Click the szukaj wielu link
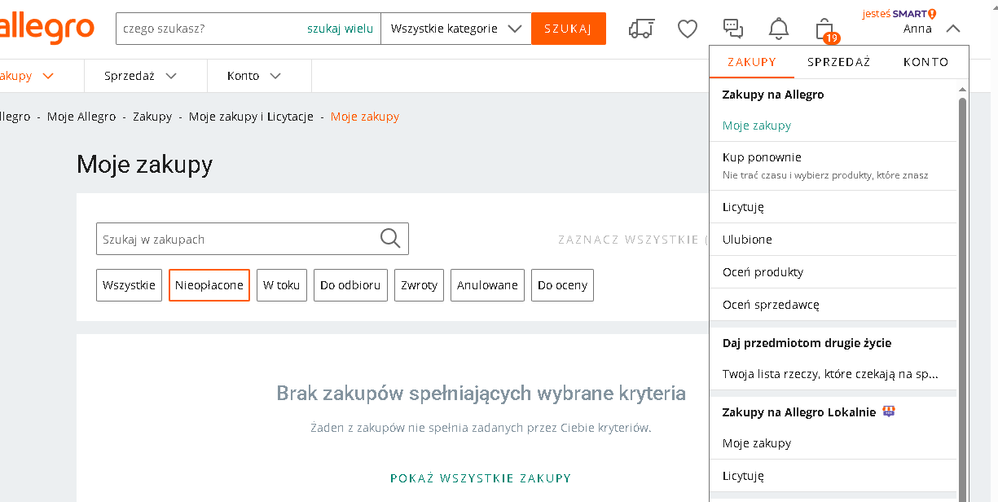The height and width of the screenshot is (502, 998). pos(340,29)
